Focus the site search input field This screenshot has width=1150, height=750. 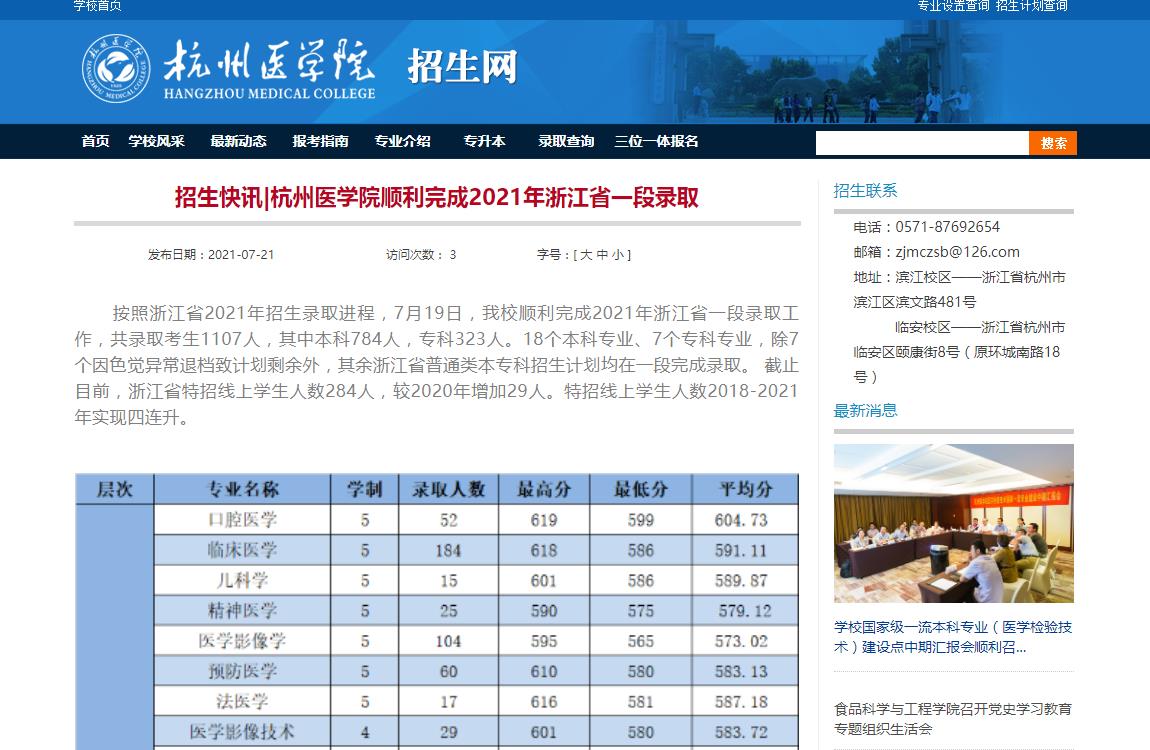[923, 143]
